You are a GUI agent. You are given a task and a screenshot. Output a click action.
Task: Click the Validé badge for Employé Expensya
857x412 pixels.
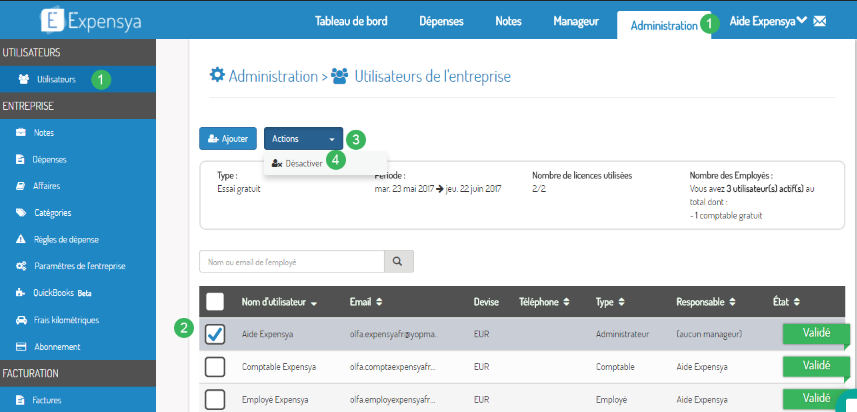pyautogui.click(x=816, y=398)
